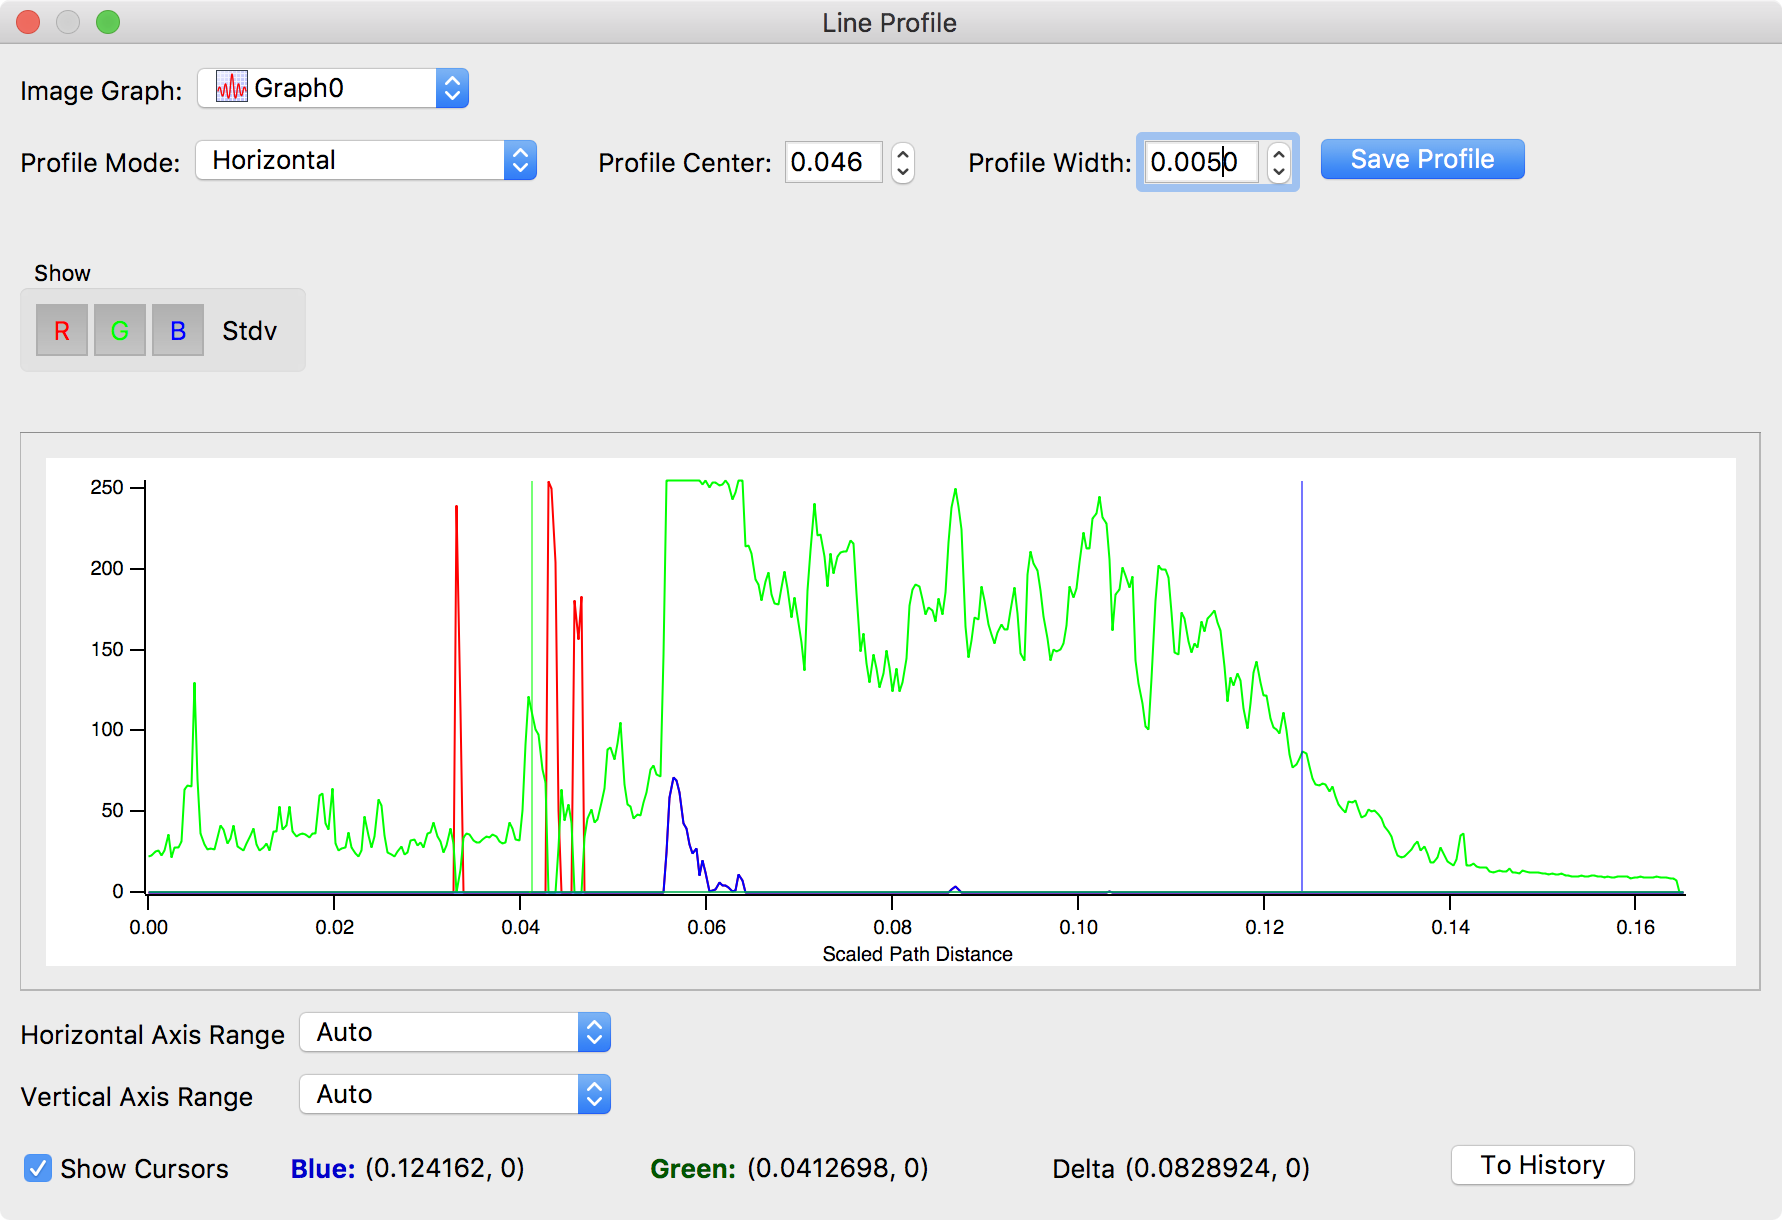Open the Horizontal Axis Range dropdown

[455, 1032]
